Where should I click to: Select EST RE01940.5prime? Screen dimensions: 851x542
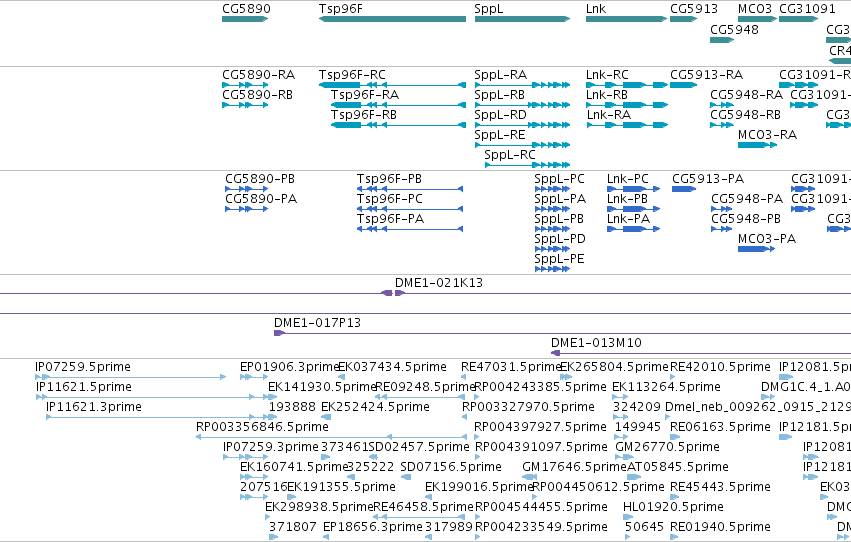click(x=674, y=537)
